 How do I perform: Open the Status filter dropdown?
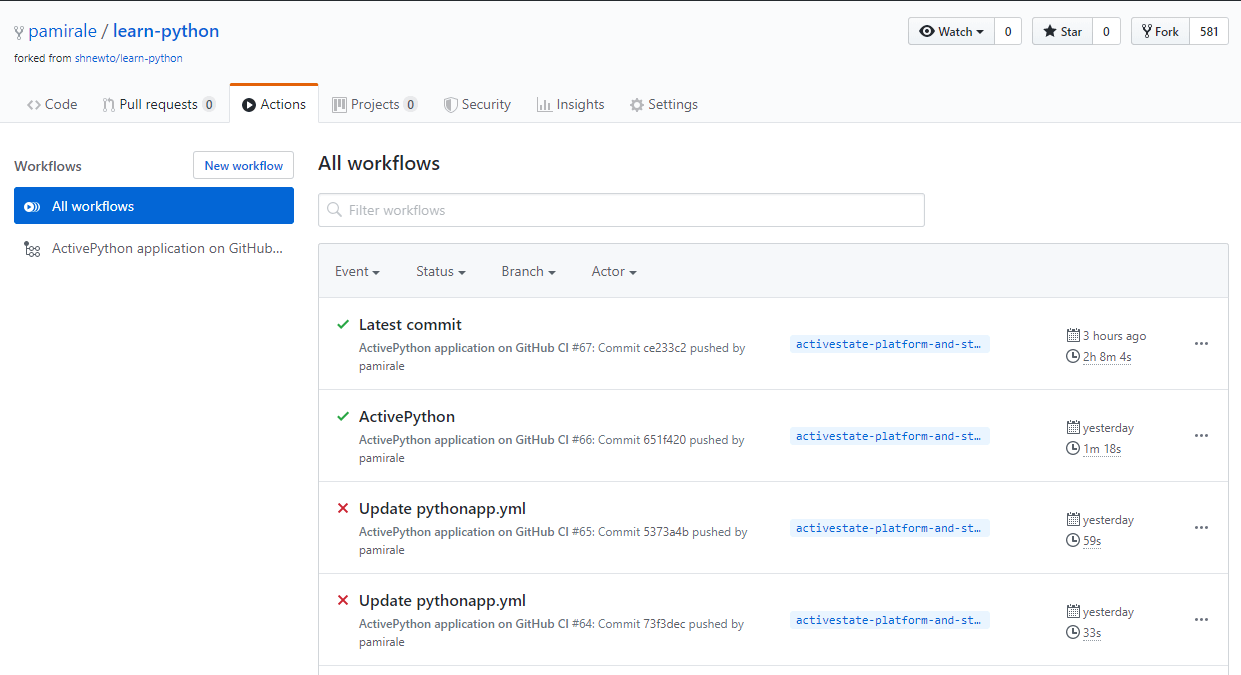click(441, 271)
